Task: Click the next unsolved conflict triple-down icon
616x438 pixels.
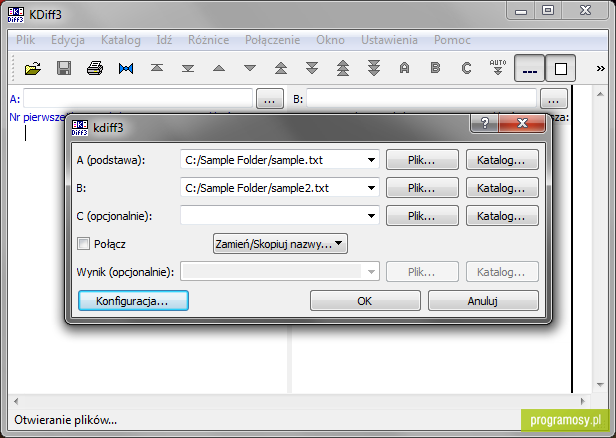Action: (x=374, y=68)
